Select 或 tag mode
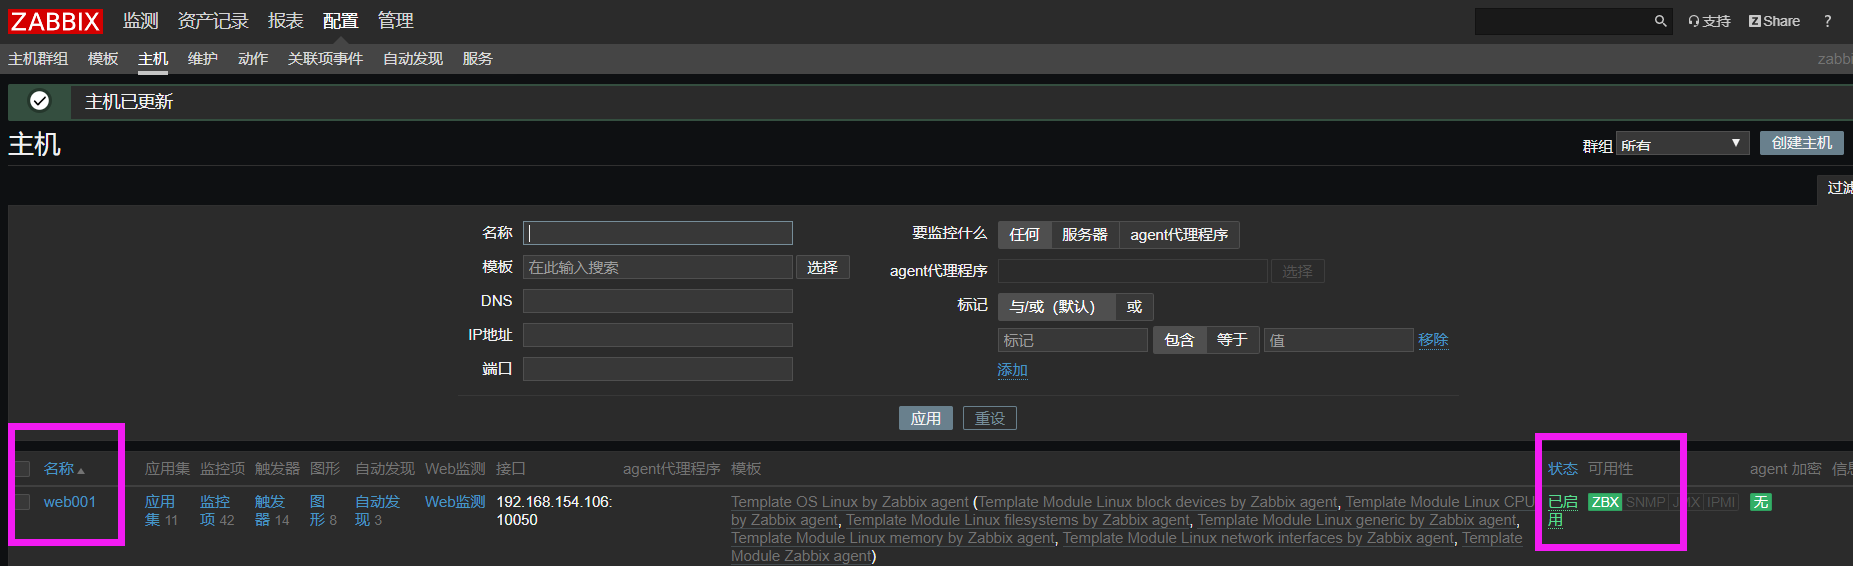This screenshot has width=1853, height=566. click(1134, 307)
